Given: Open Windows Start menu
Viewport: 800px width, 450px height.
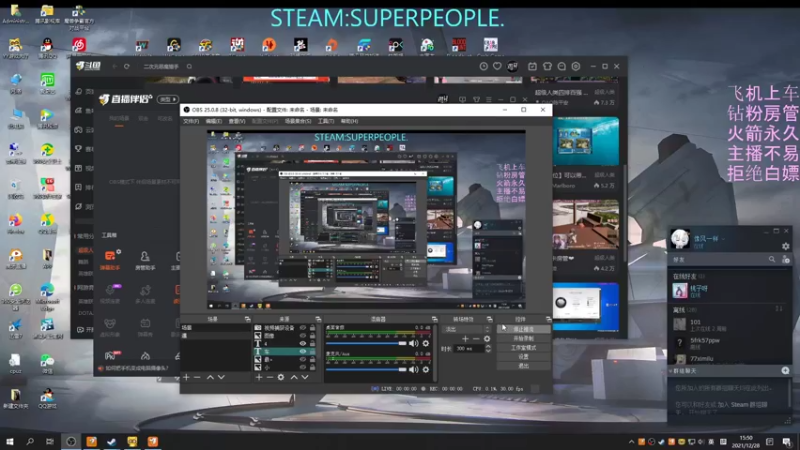Looking at the screenshot, I should (x=10, y=441).
